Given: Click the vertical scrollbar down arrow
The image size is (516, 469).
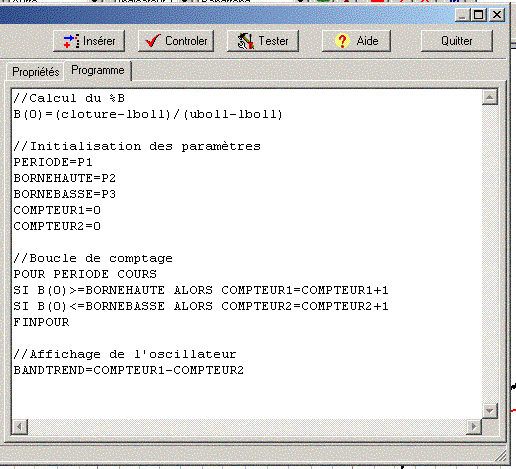Looking at the screenshot, I should [490, 410].
